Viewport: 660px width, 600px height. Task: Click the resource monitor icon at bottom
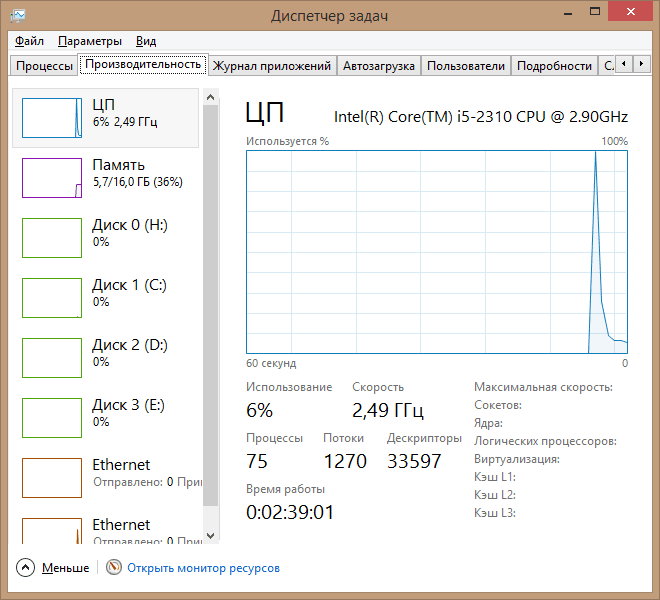click(114, 568)
